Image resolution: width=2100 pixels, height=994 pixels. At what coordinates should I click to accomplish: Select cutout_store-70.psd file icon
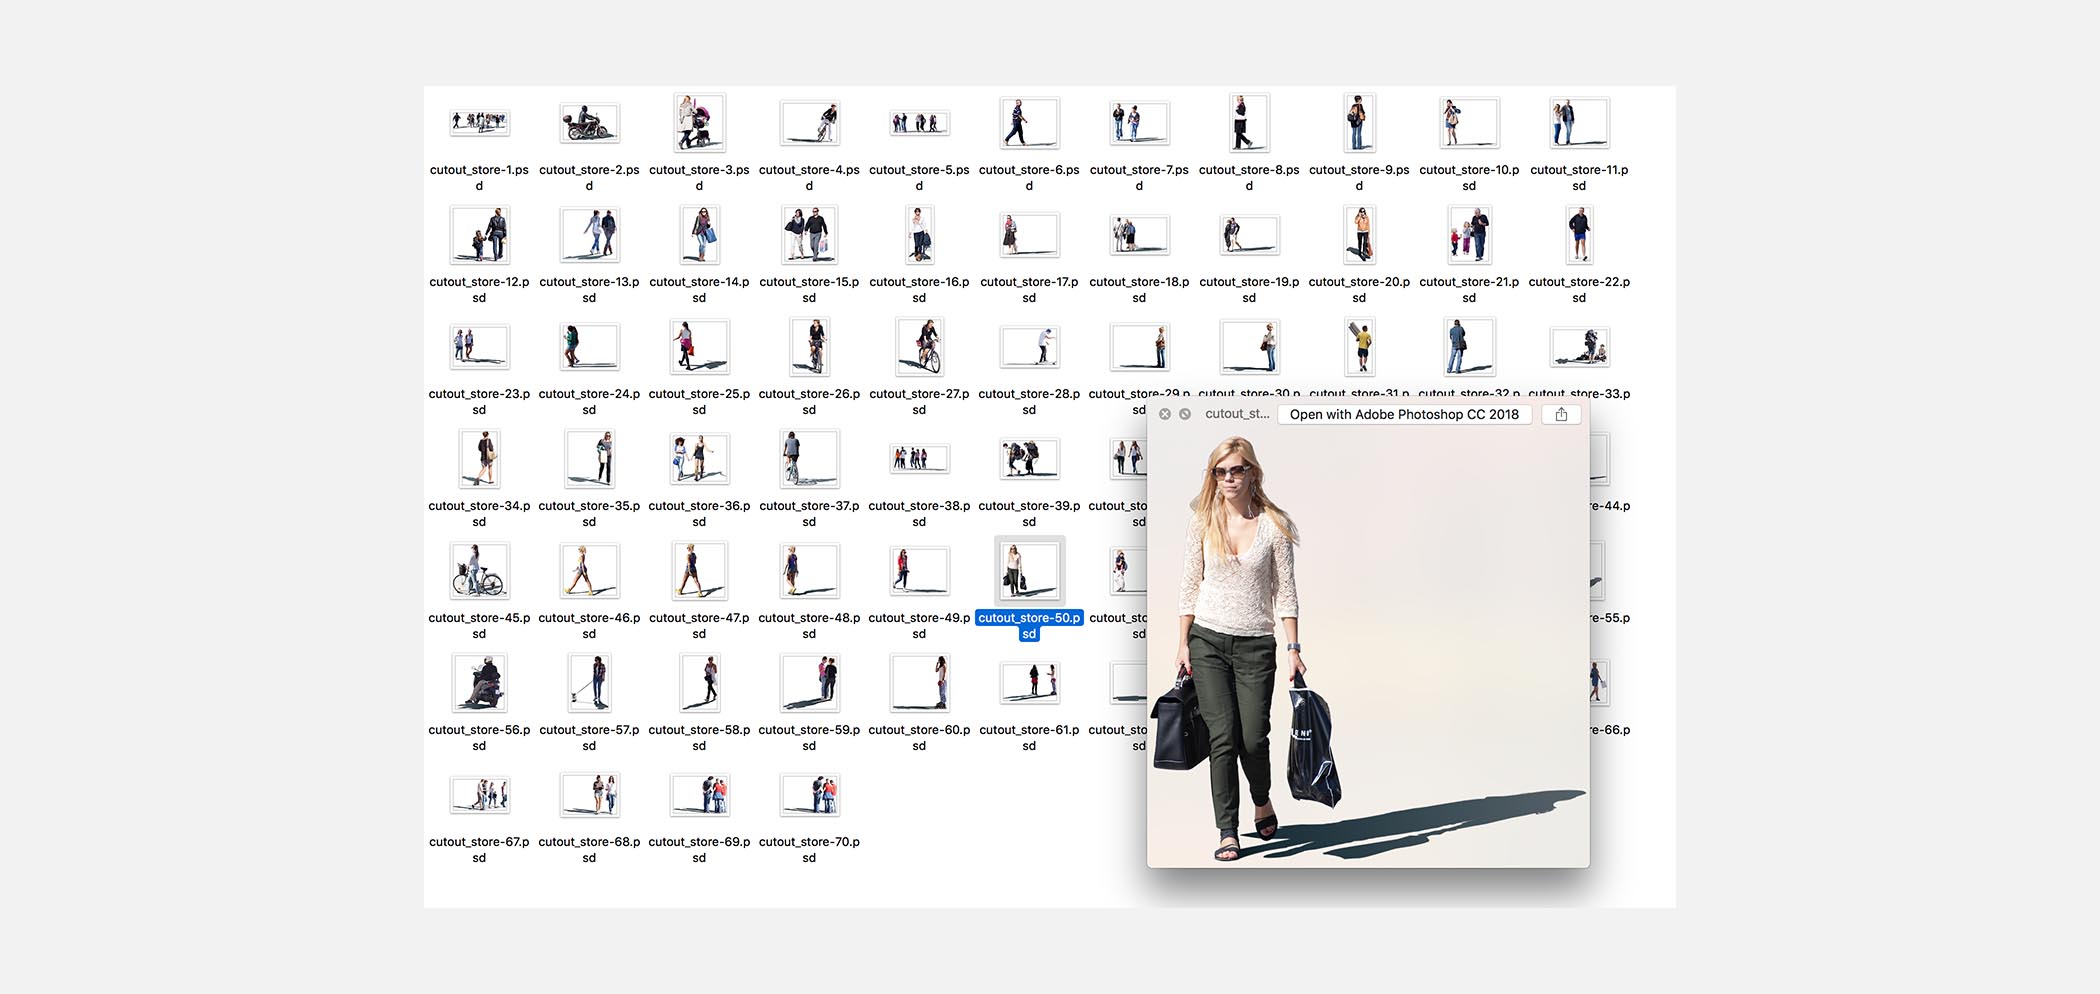coord(810,795)
